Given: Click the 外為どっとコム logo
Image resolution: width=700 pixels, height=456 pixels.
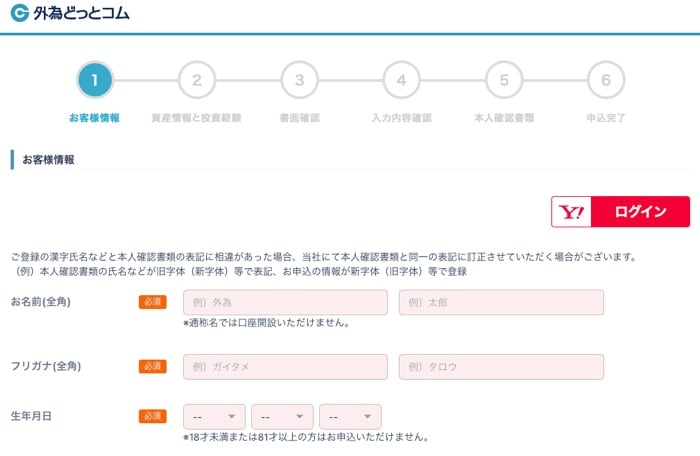Looking at the screenshot, I should [70, 13].
